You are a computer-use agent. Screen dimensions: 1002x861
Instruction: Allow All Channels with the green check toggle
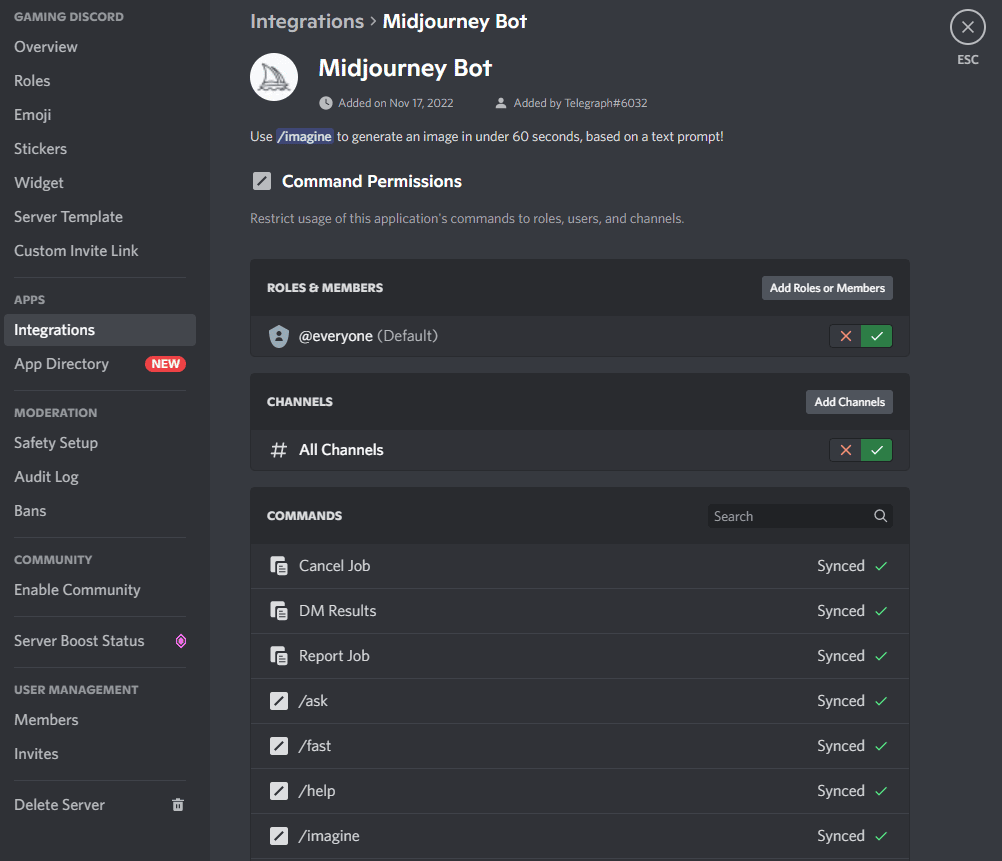tap(877, 450)
